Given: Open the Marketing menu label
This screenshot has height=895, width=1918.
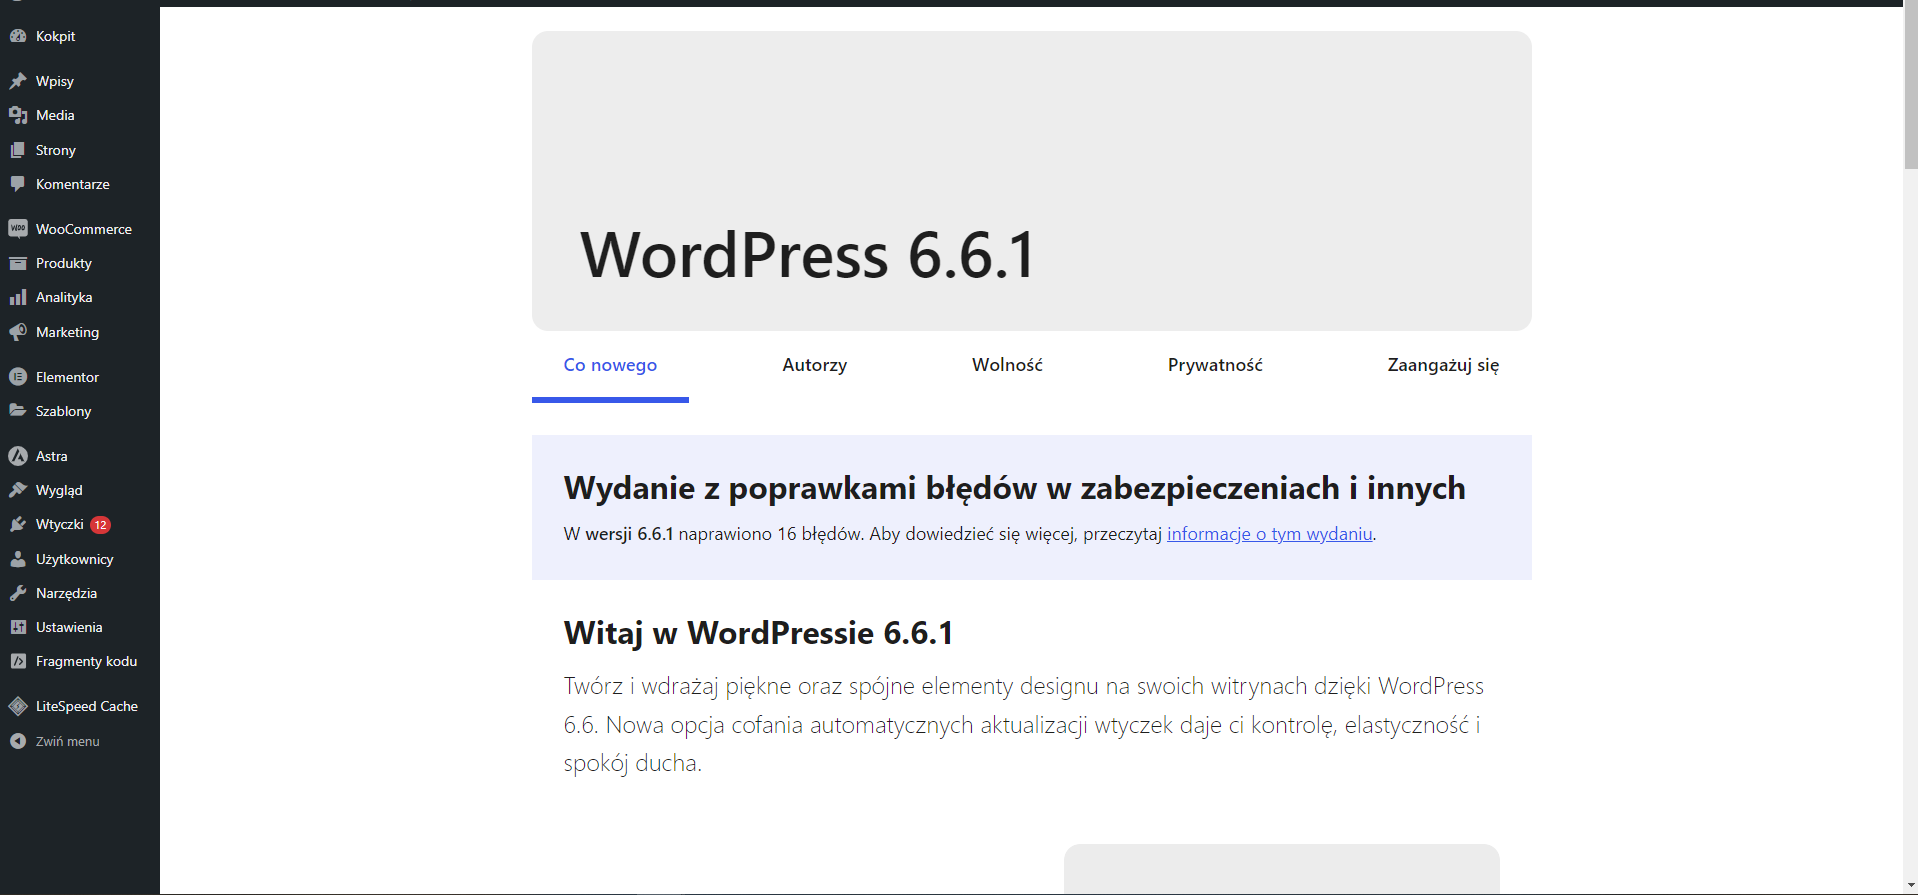Looking at the screenshot, I should point(67,332).
